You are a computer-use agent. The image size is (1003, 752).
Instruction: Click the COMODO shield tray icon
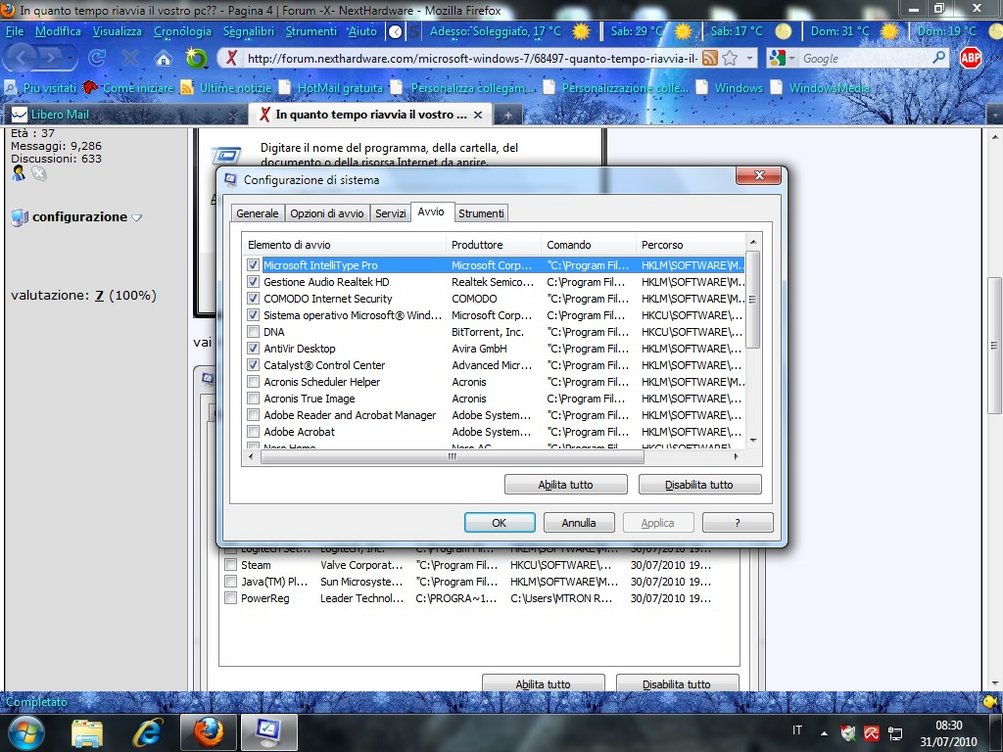848,732
